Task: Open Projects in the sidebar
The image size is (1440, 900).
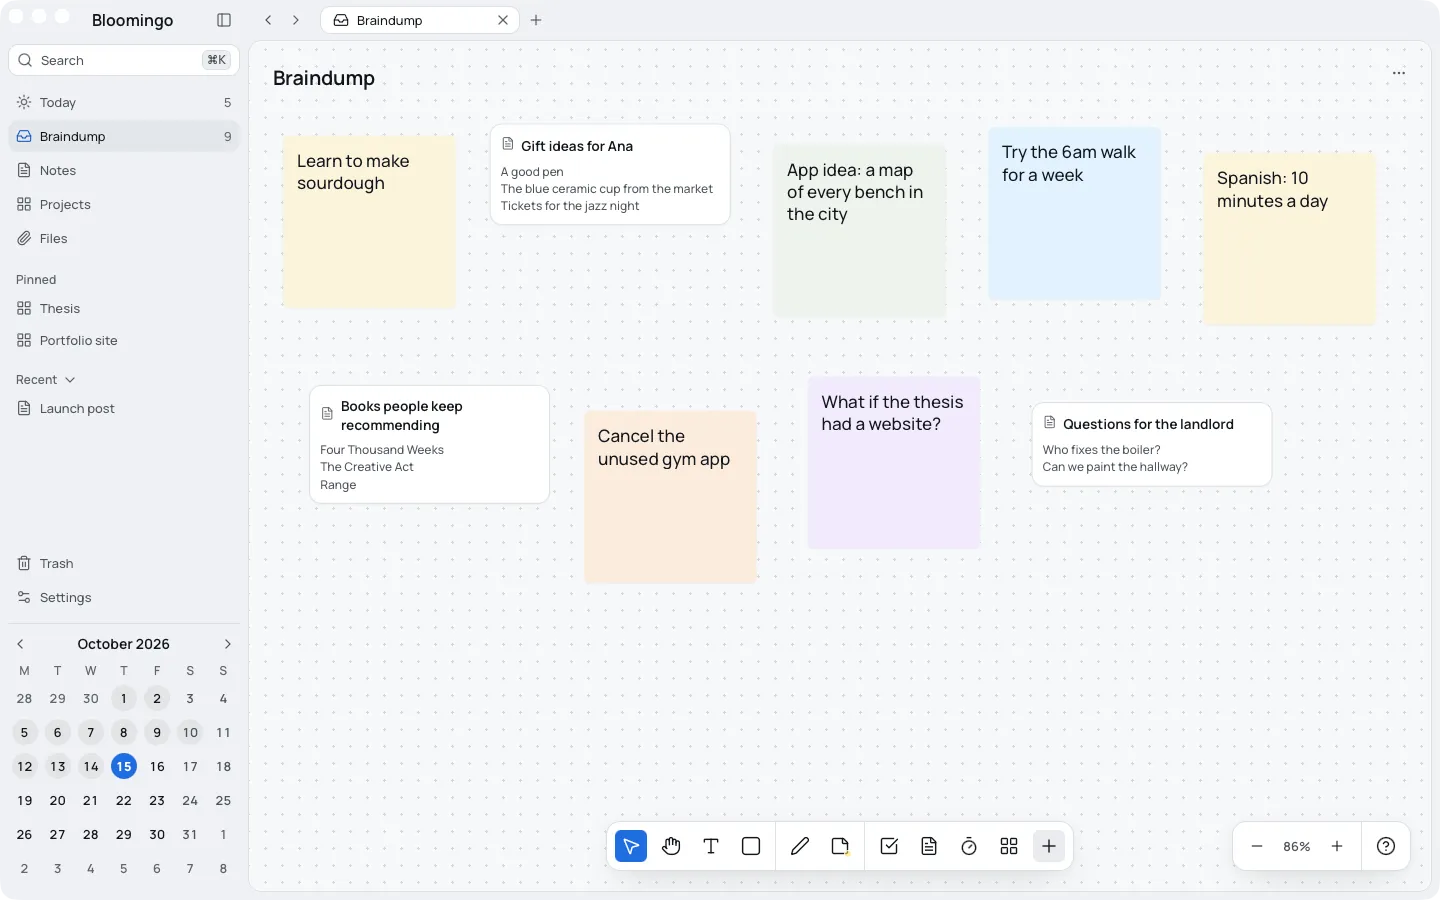Action: click(124, 204)
